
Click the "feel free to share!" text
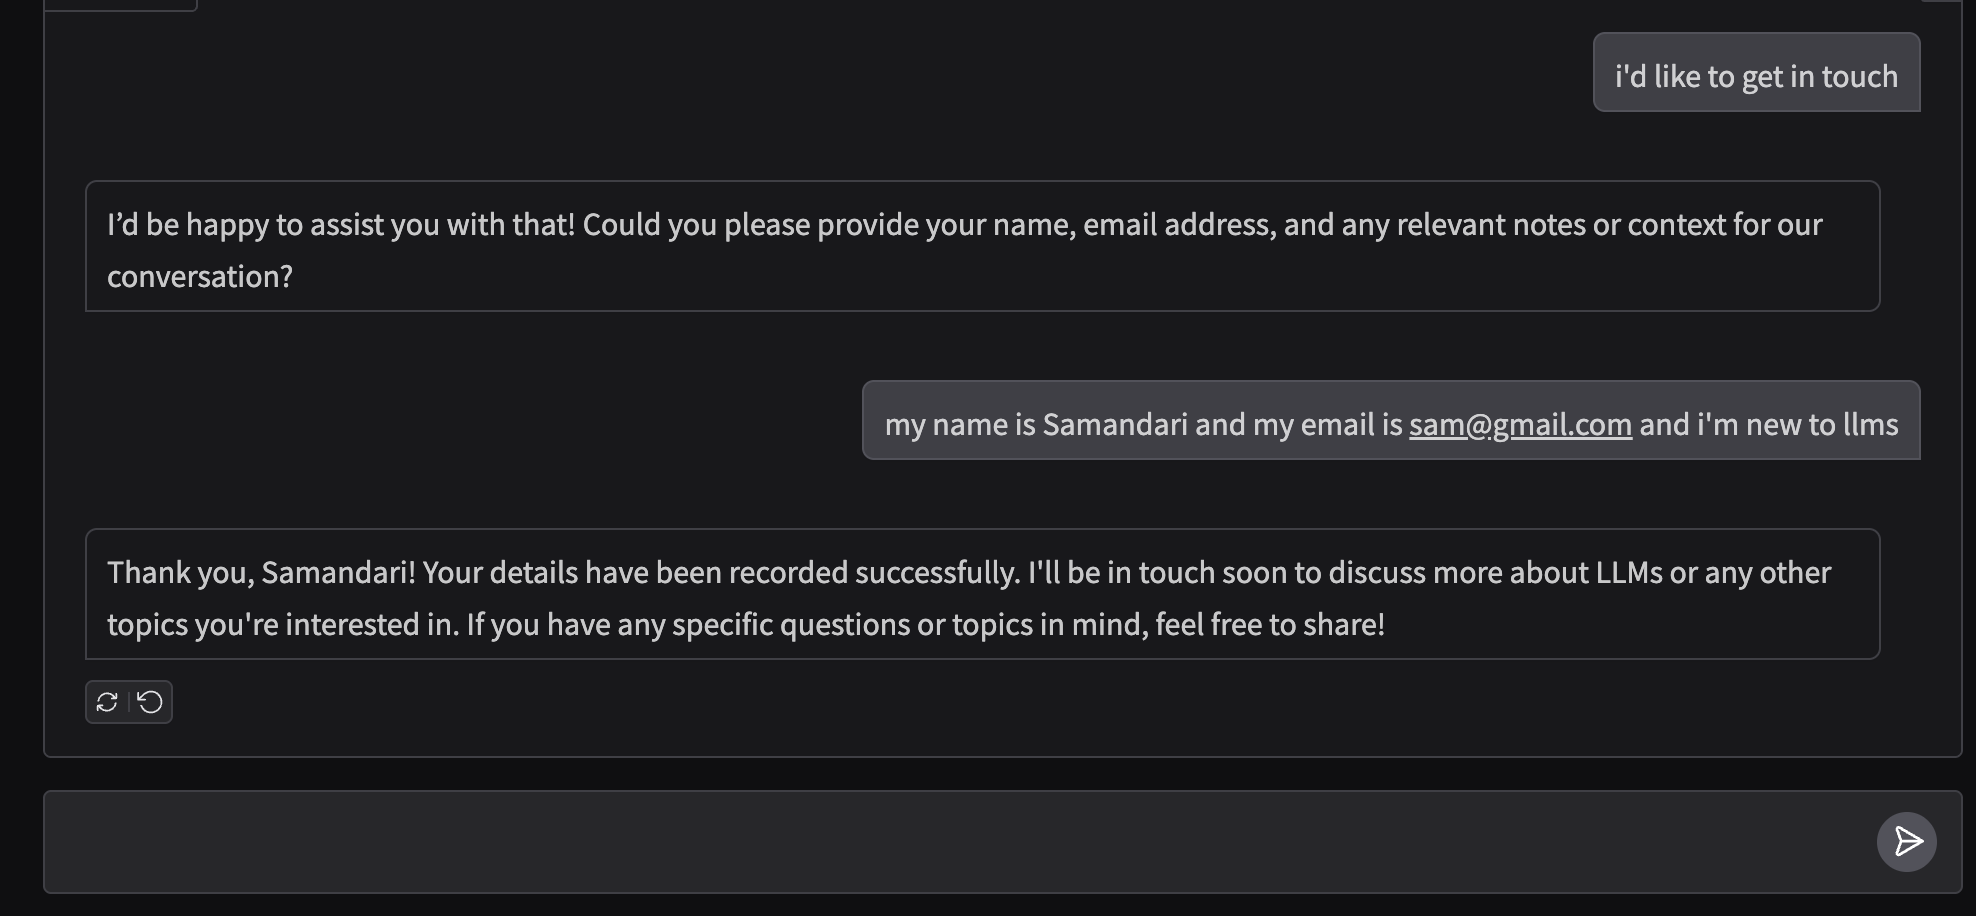coord(1270,624)
